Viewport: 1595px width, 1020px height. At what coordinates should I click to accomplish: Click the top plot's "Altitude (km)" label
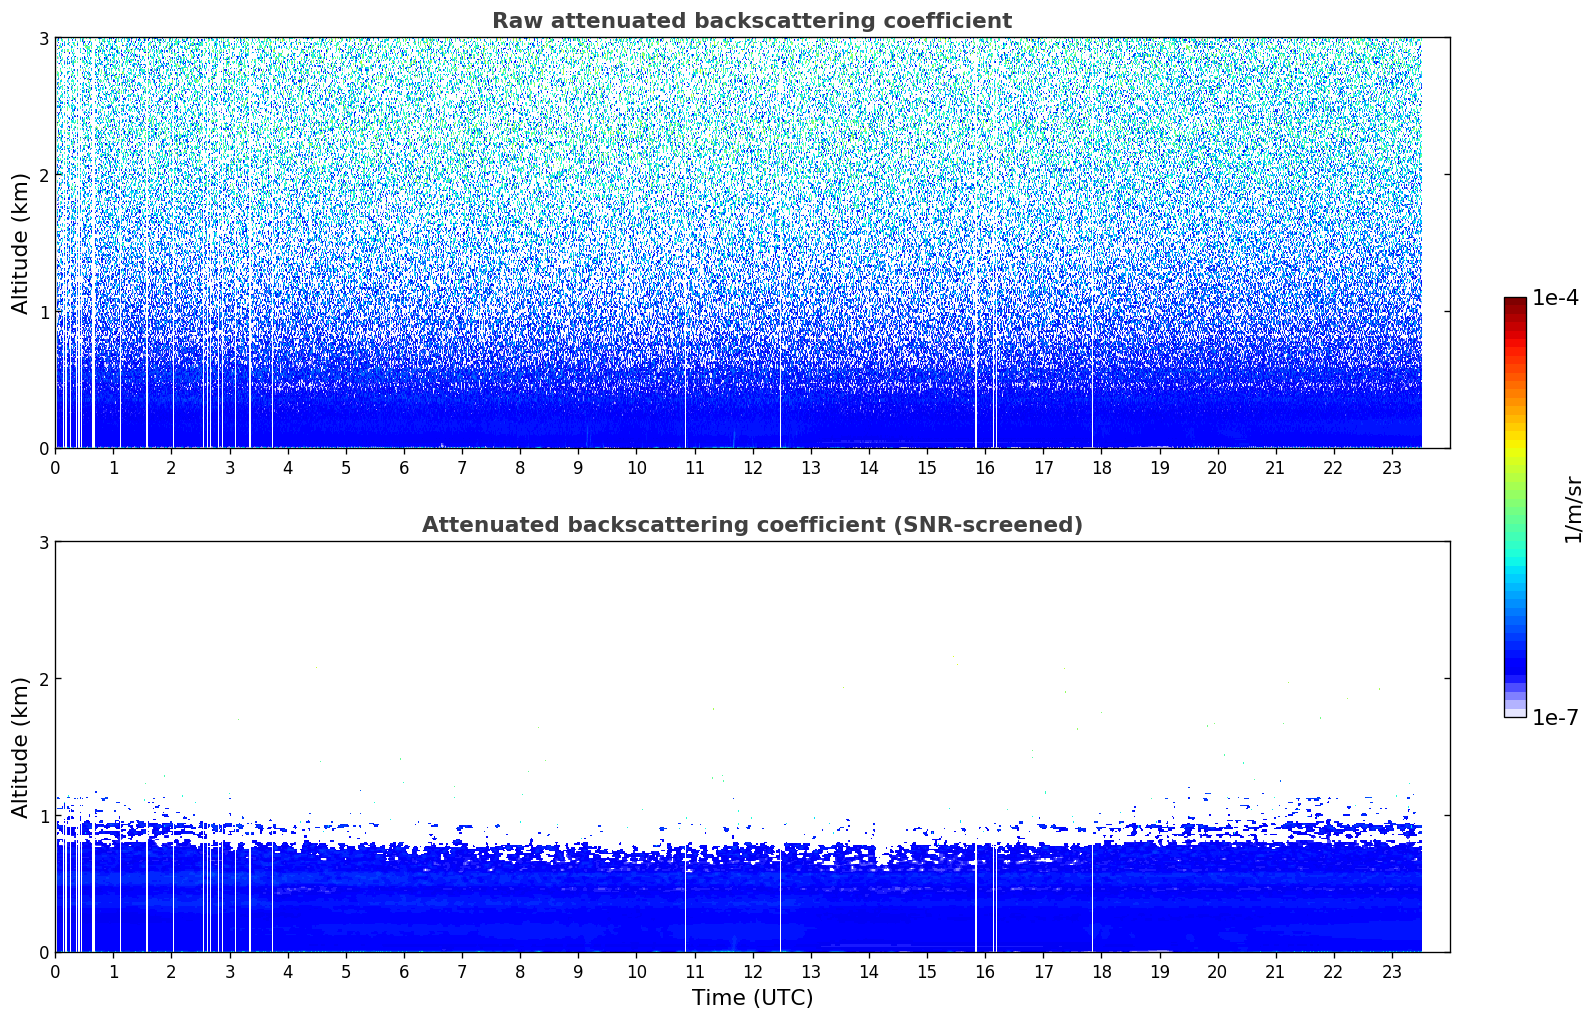coord(20,243)
